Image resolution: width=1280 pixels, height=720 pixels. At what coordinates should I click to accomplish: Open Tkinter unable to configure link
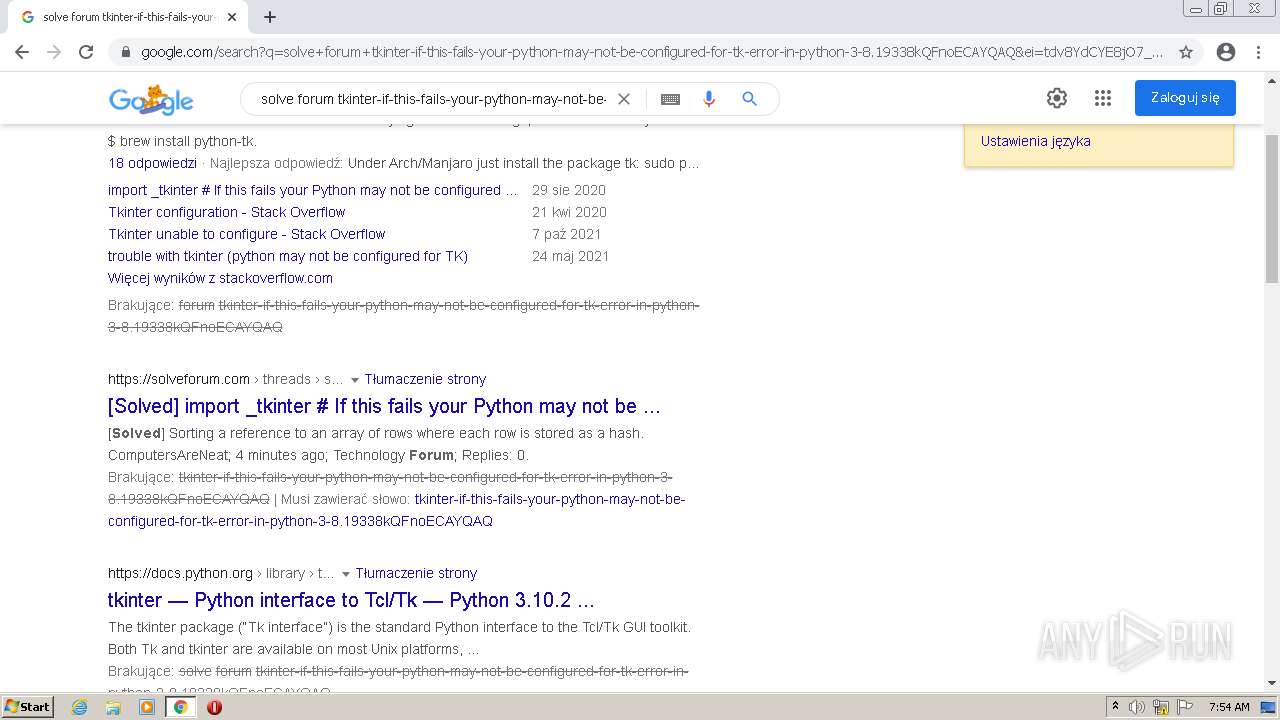point(246,234)
